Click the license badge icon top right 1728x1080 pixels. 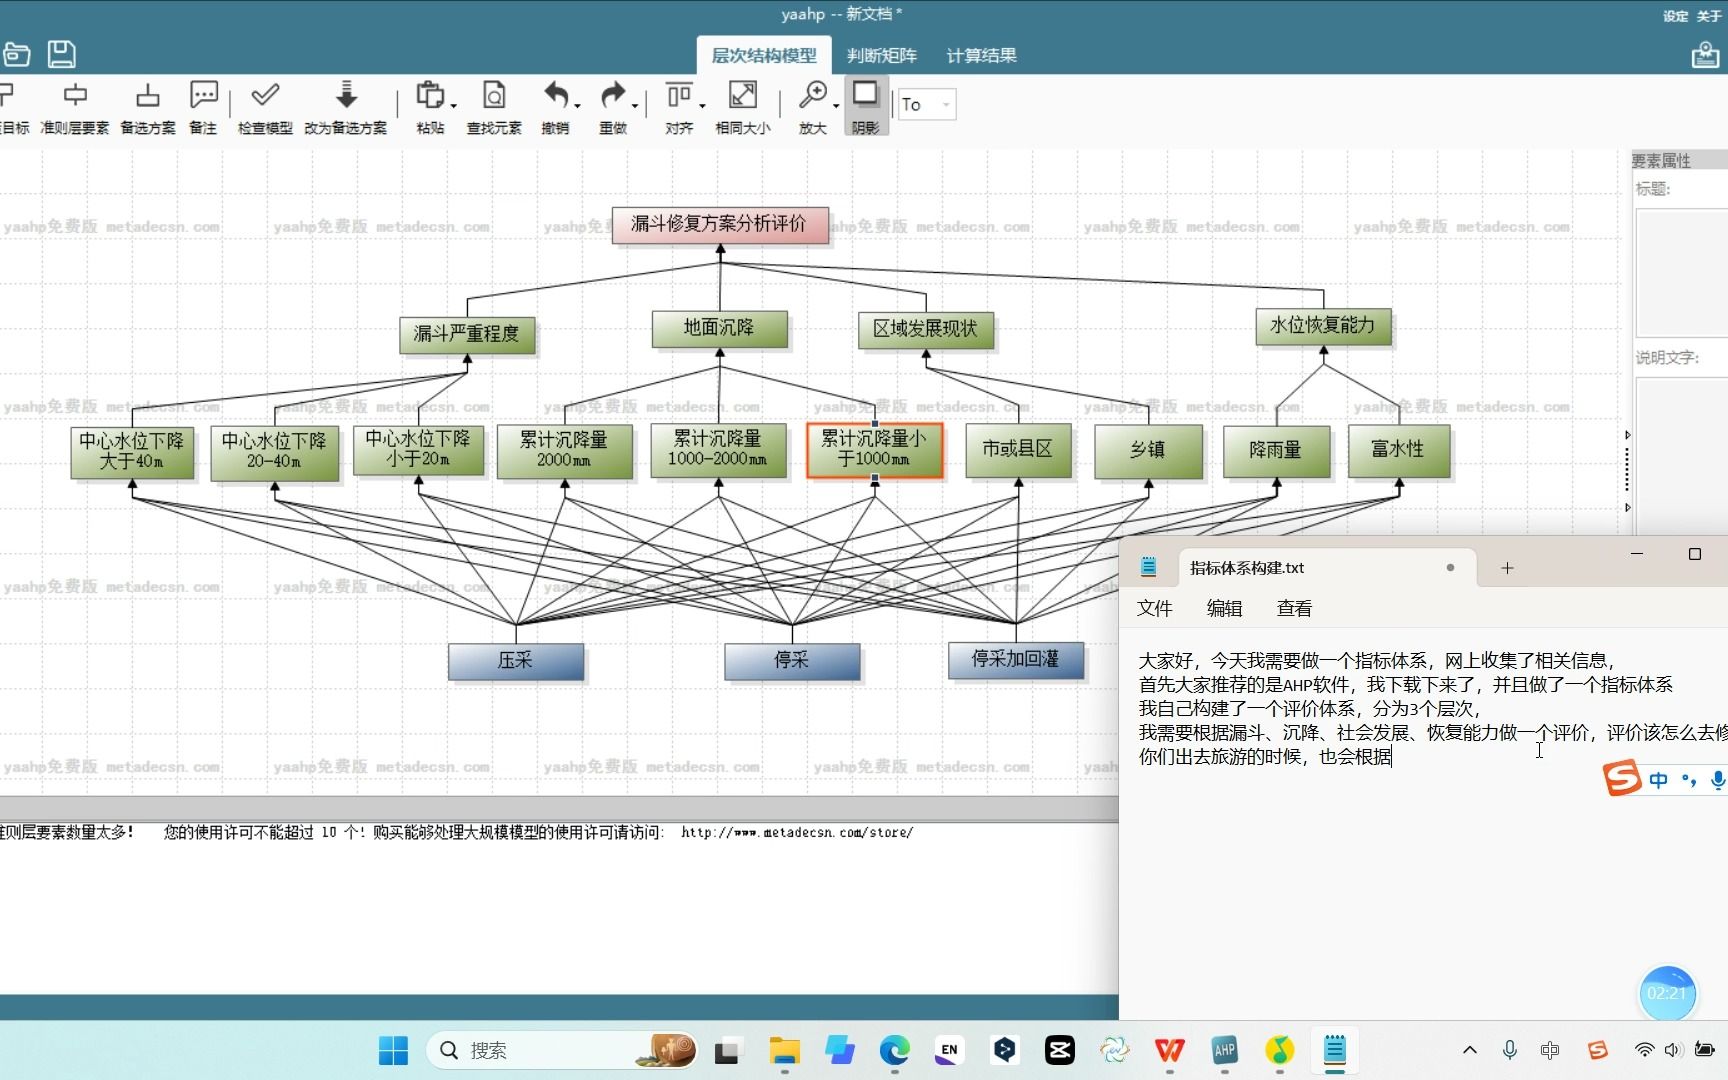pos(1705,54)
